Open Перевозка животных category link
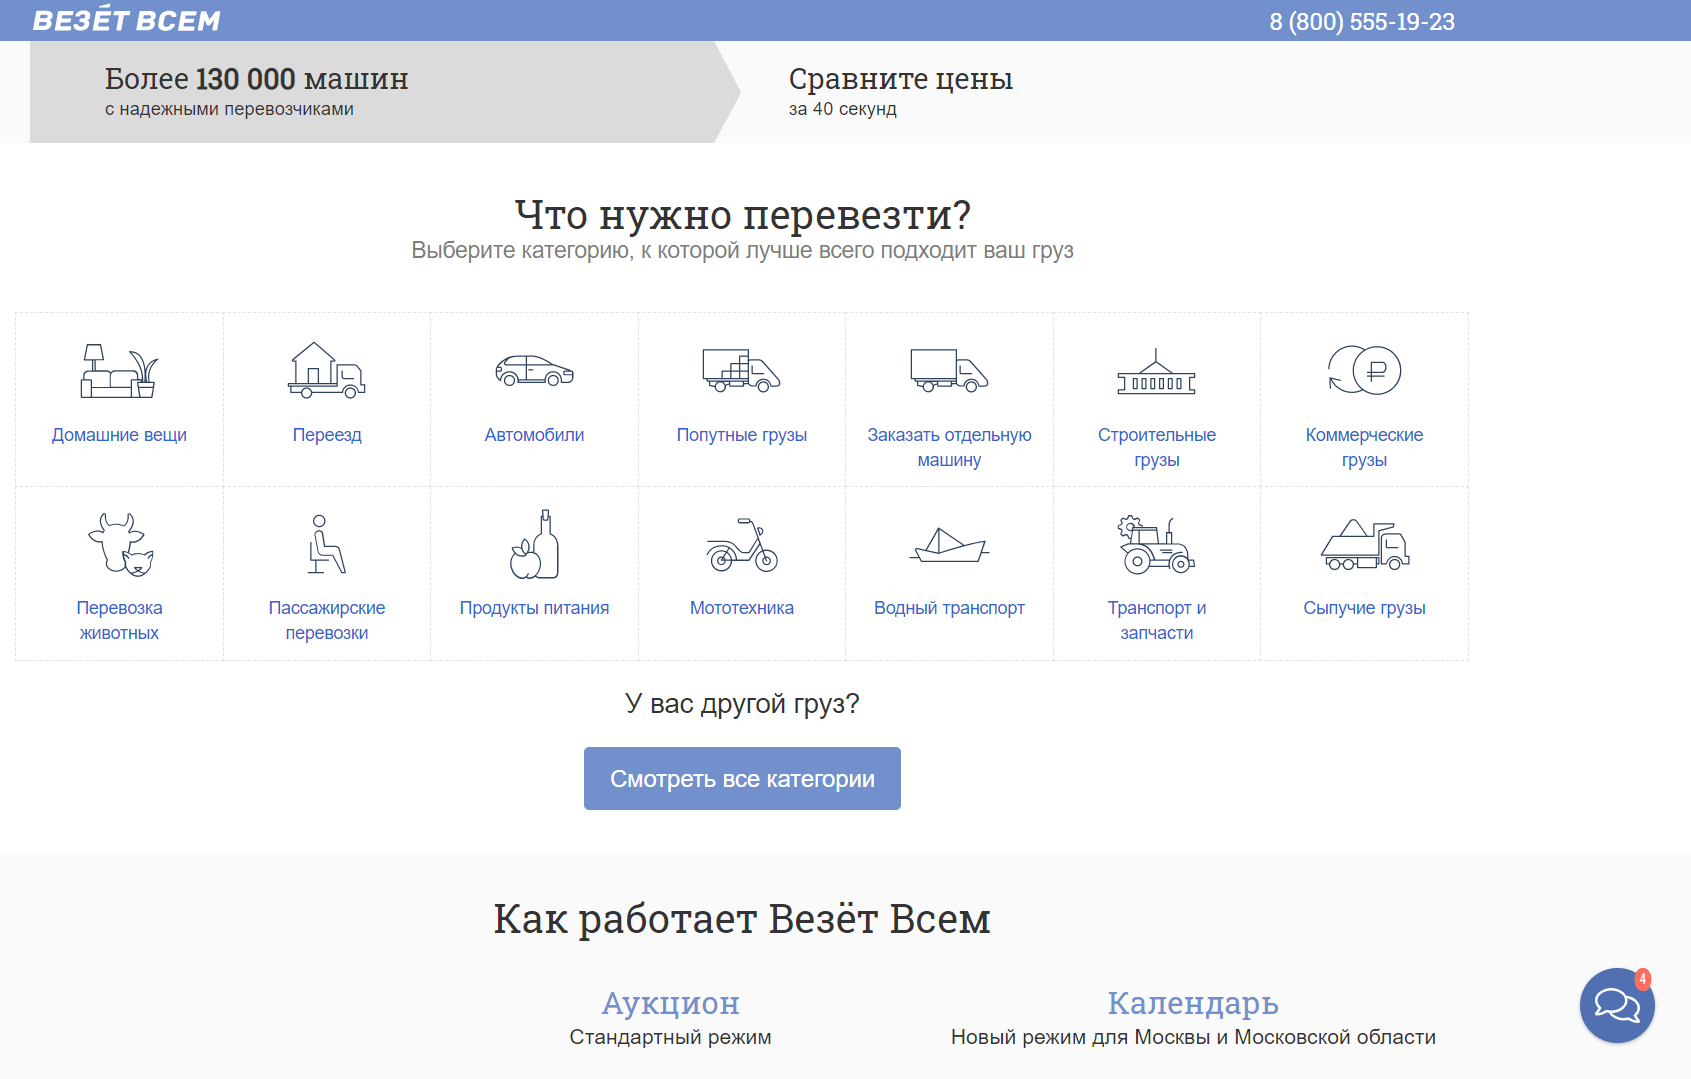Image resolution: width=1691 pixels, height=1079 pixels. [119, 620]
